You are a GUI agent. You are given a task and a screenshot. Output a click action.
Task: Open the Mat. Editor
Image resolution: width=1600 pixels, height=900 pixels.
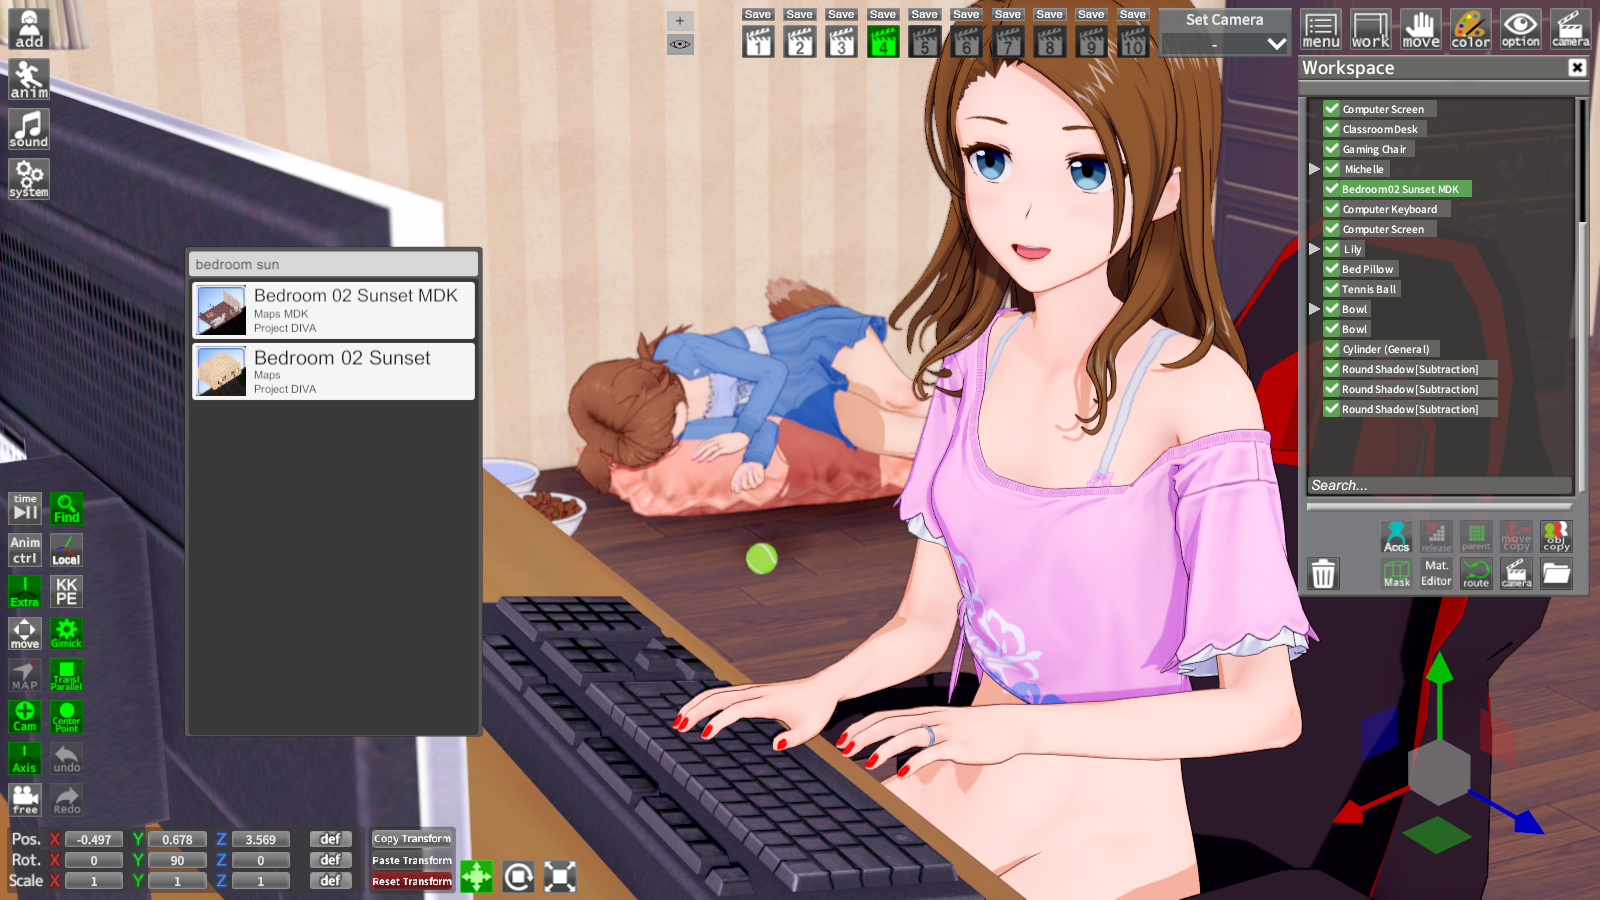pos(1436,573)
